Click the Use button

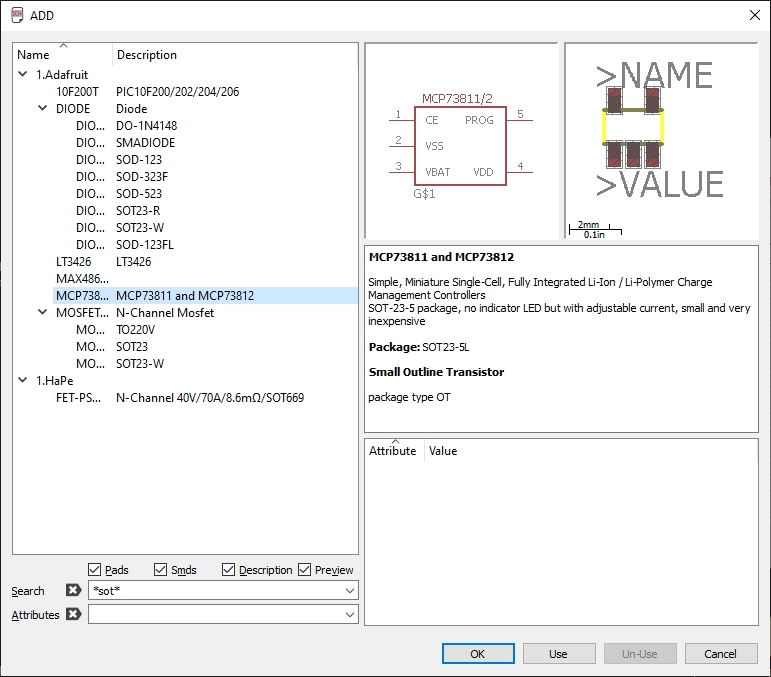[559, 653]
